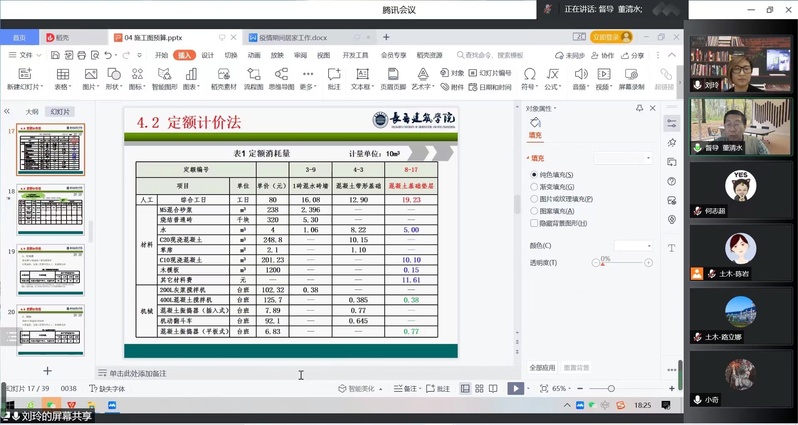The image size is (798, 425).
Task: Click the Apply to All button
Action: 544,367
